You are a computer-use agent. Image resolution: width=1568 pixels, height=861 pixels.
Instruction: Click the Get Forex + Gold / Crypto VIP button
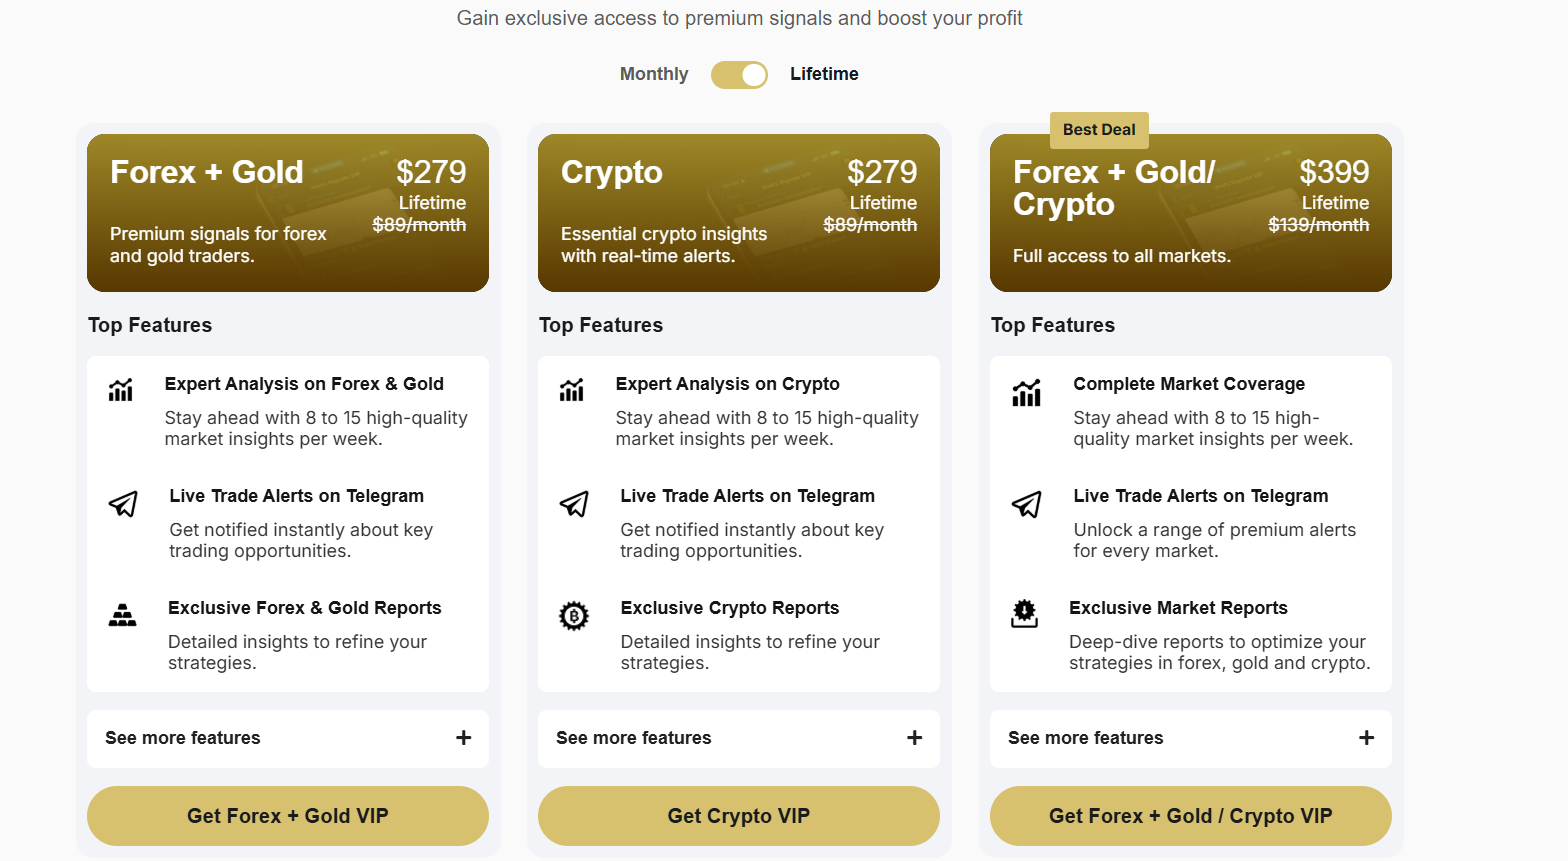(1190, 816)
